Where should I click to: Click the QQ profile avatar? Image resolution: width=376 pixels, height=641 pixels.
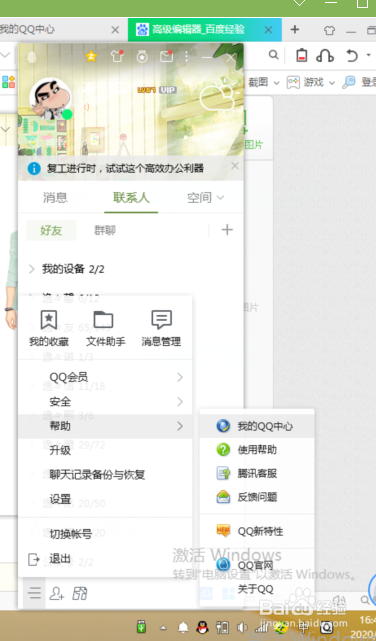coord(50,99)
